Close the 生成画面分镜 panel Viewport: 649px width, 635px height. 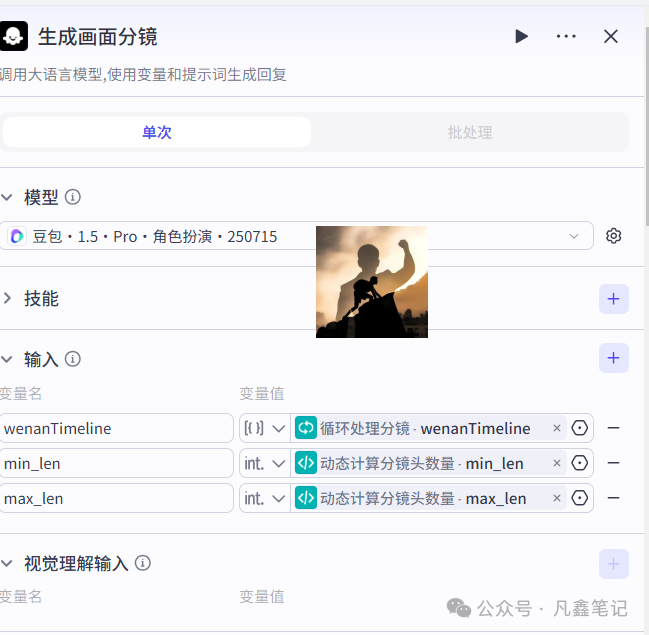click(x=611, y=36)
